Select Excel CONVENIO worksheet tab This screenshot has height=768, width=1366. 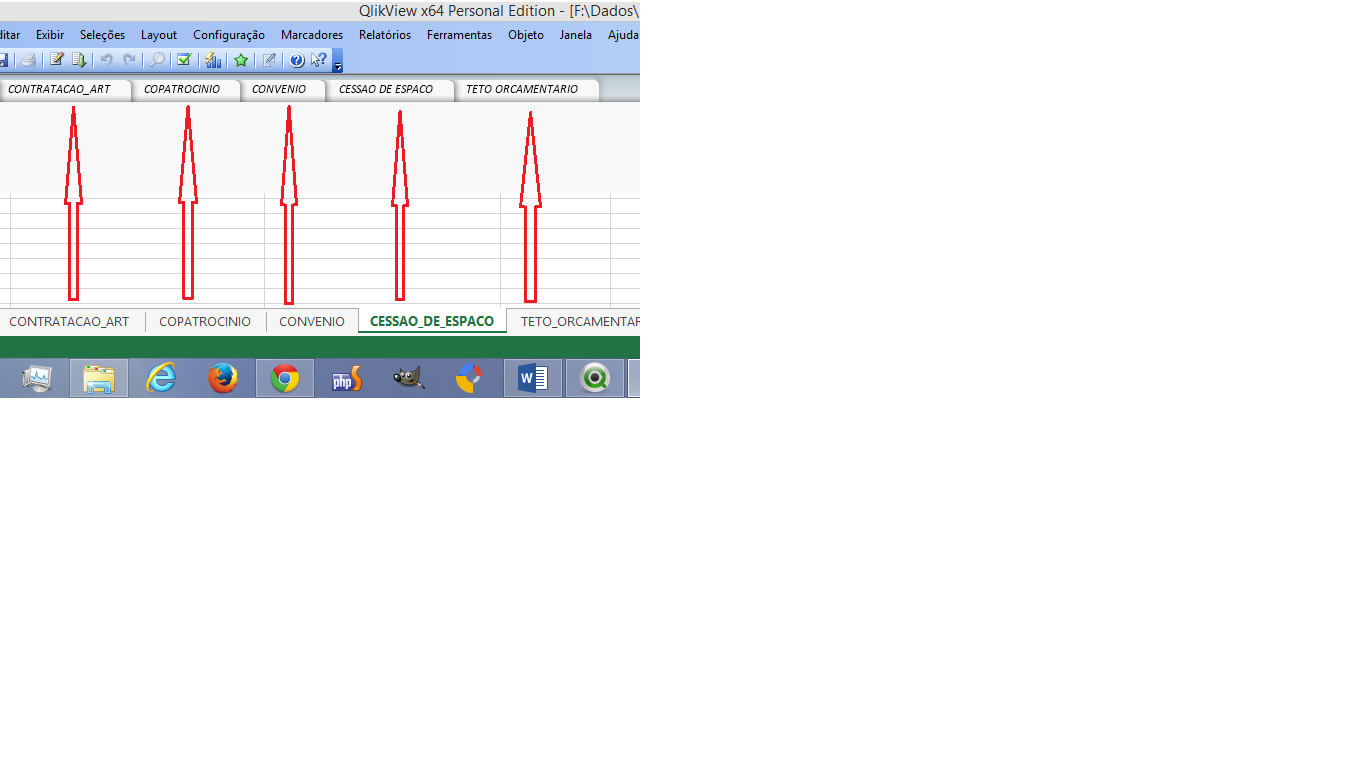(x=312, y=322)
